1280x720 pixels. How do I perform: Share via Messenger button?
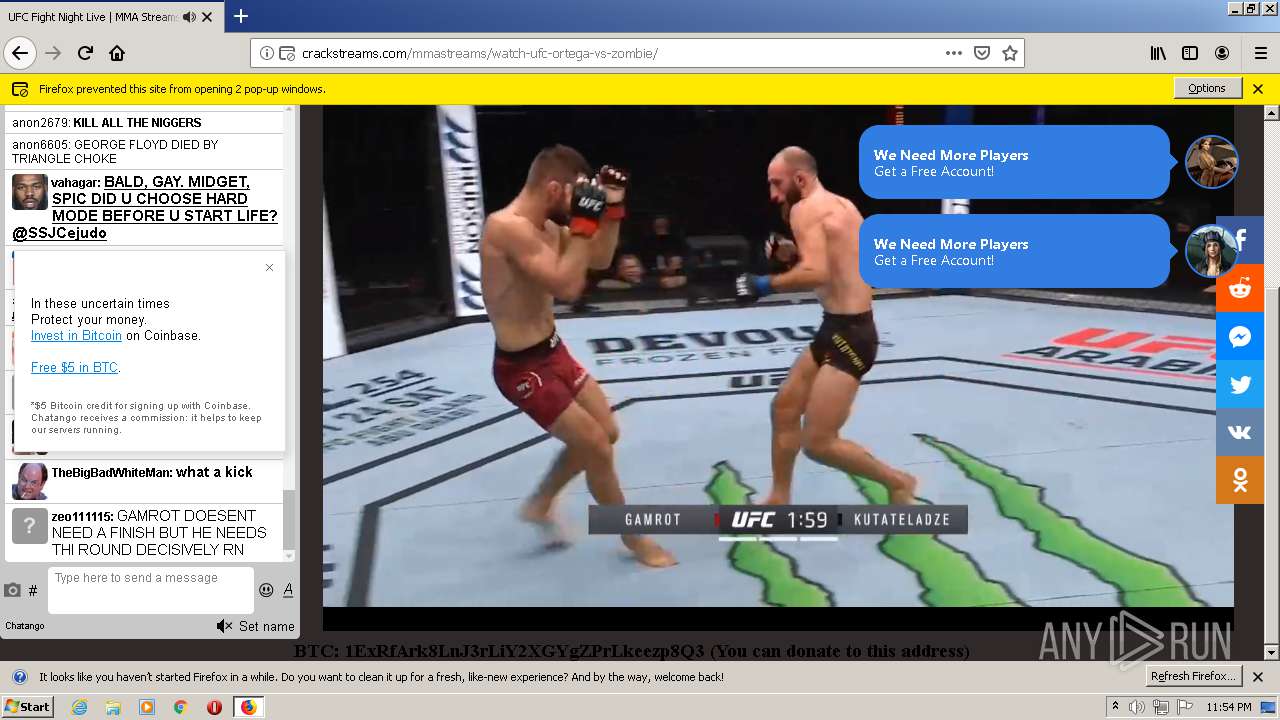tap(1240, 337)
